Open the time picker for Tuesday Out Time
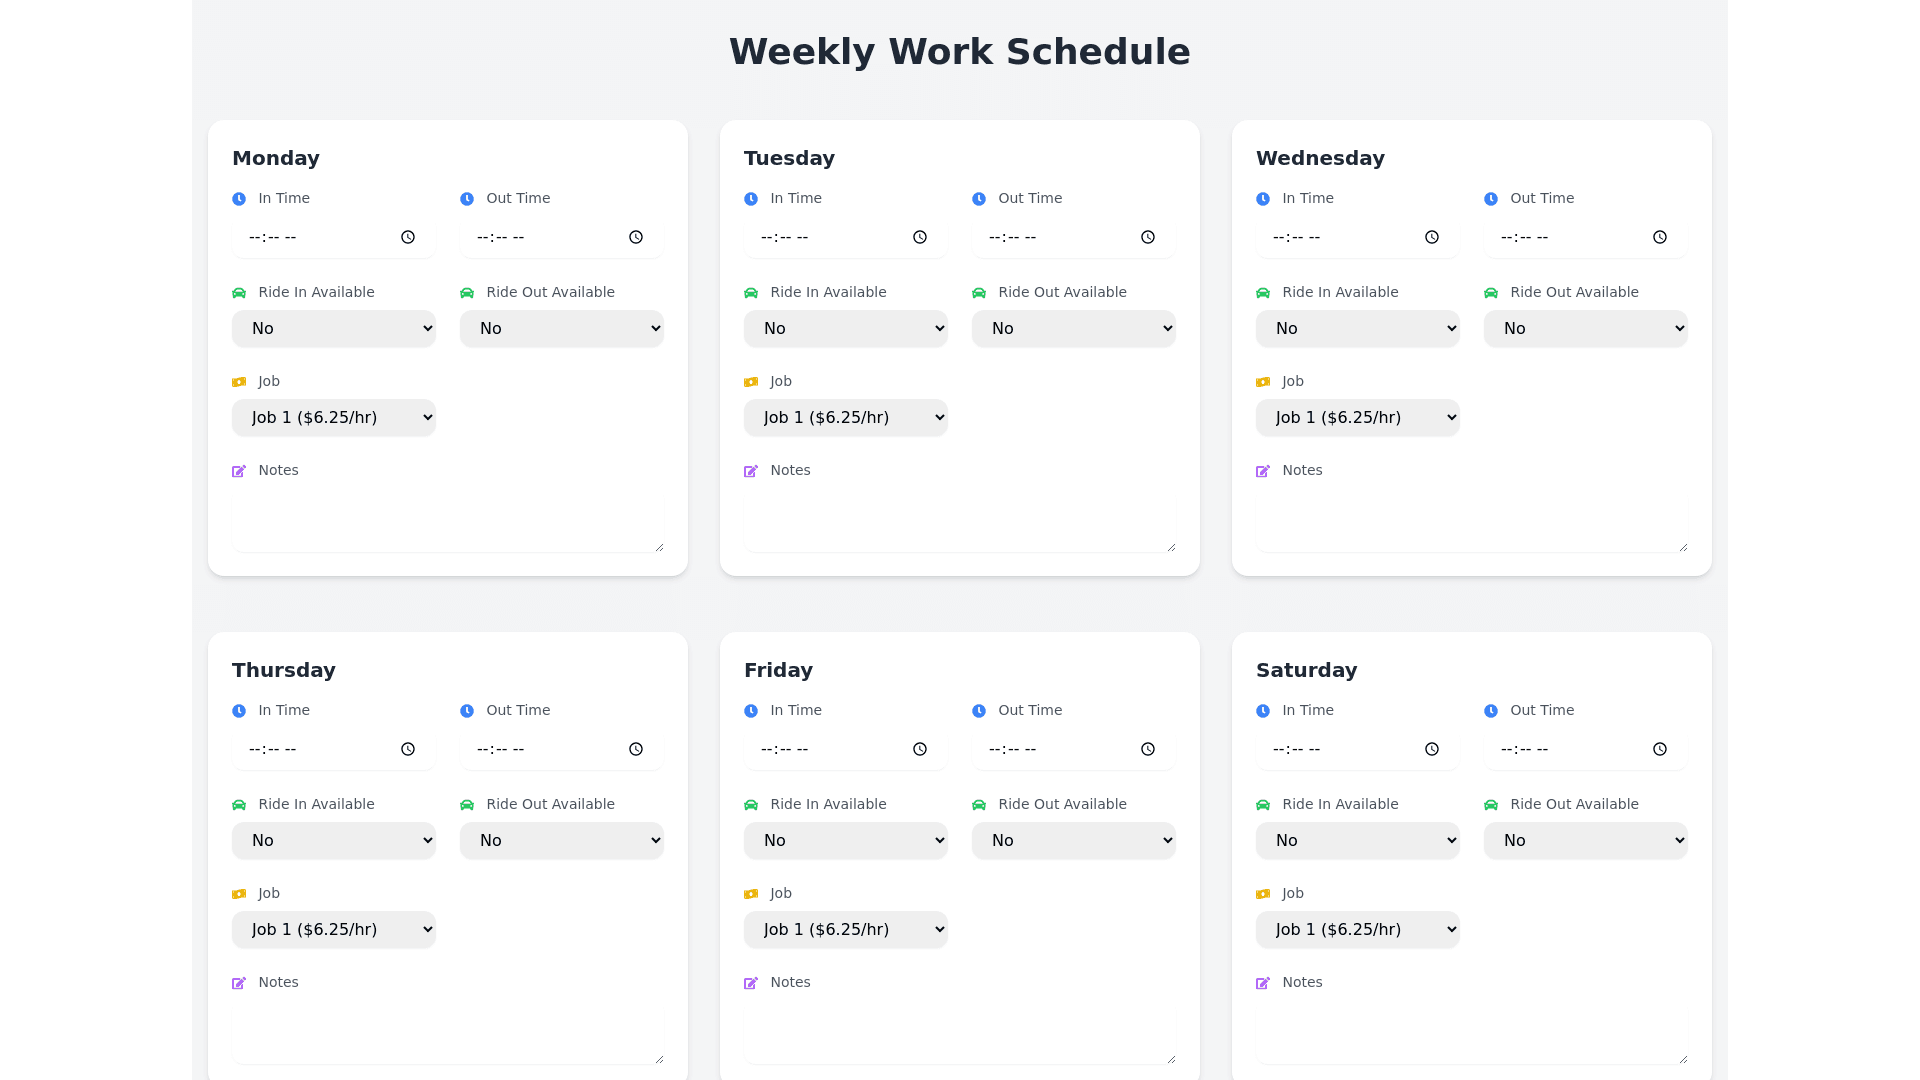This screenshot has height=1080, width=1920. tap(1148, 237)
